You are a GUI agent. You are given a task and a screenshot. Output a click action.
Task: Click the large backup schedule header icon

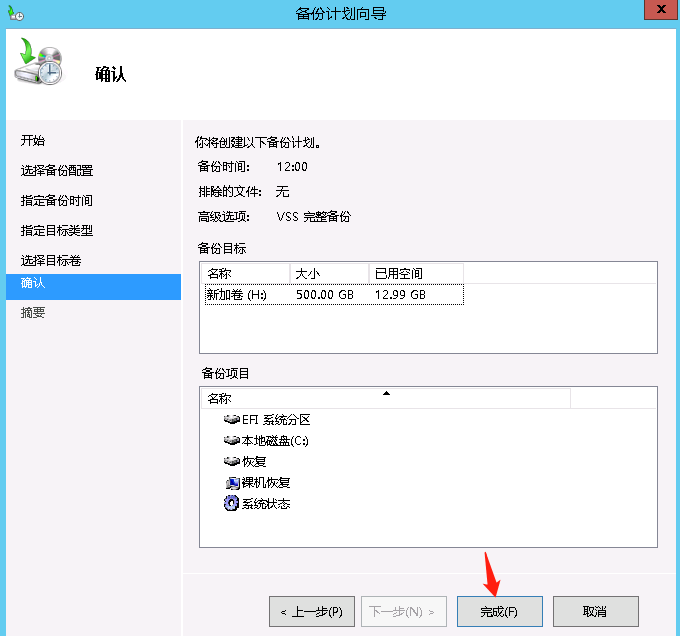coord(39,62)
